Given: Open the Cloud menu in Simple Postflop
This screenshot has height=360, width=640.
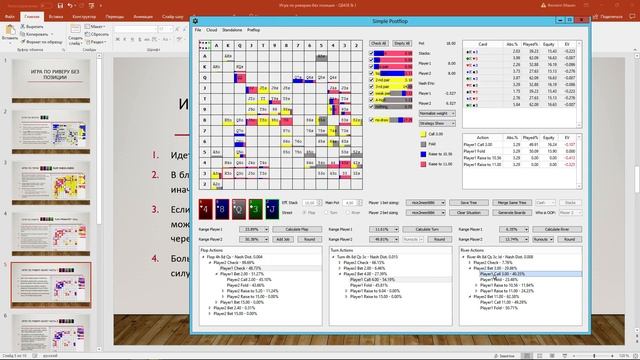Looking at the screenshot, I should tap(211, 30).
